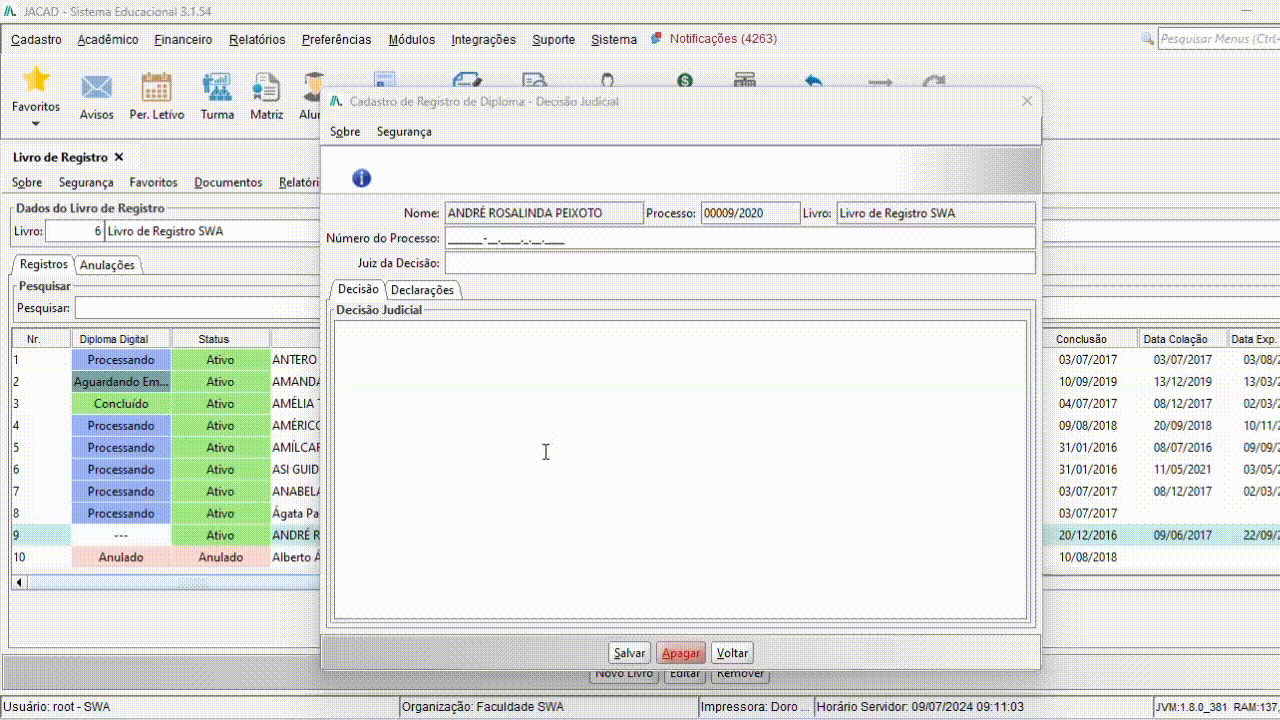The height and width of the screenshot is (720, 1280).
Task: Click Notificações (4263) label
Action: click(x=723, y=39)
